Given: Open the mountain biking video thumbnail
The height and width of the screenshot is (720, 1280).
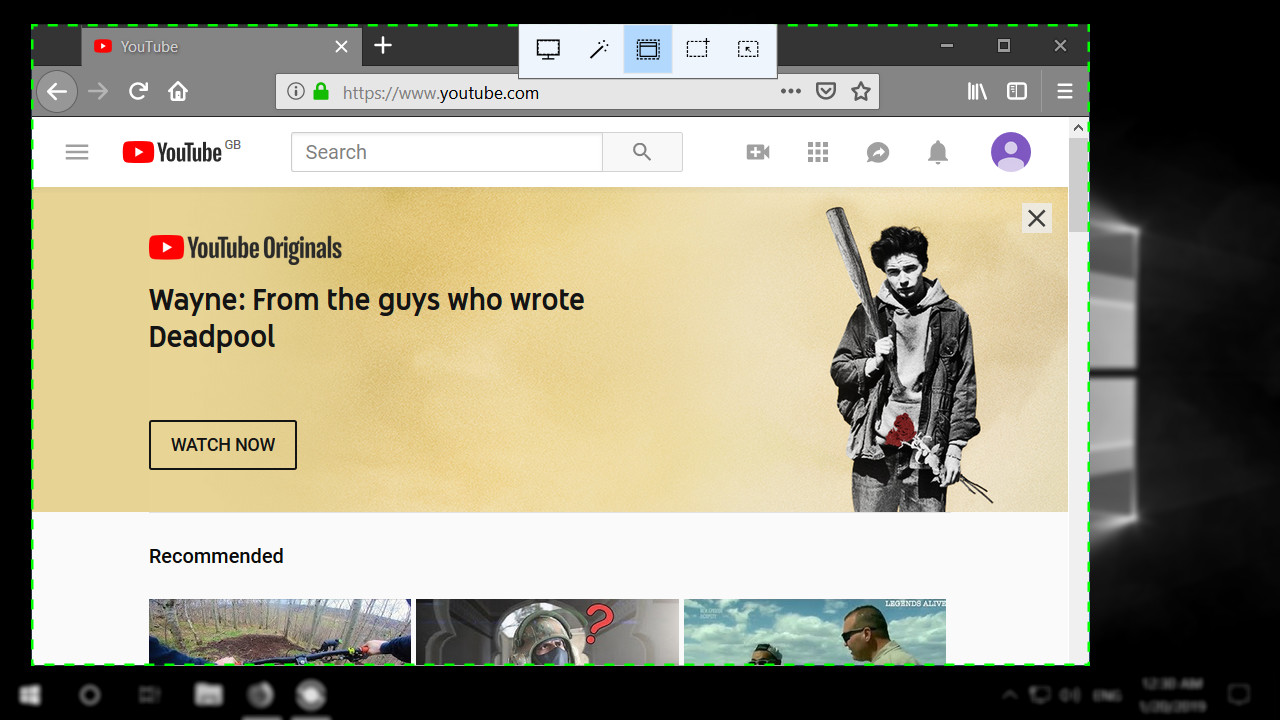Looking at the screenshot, I should pos(280,632).
